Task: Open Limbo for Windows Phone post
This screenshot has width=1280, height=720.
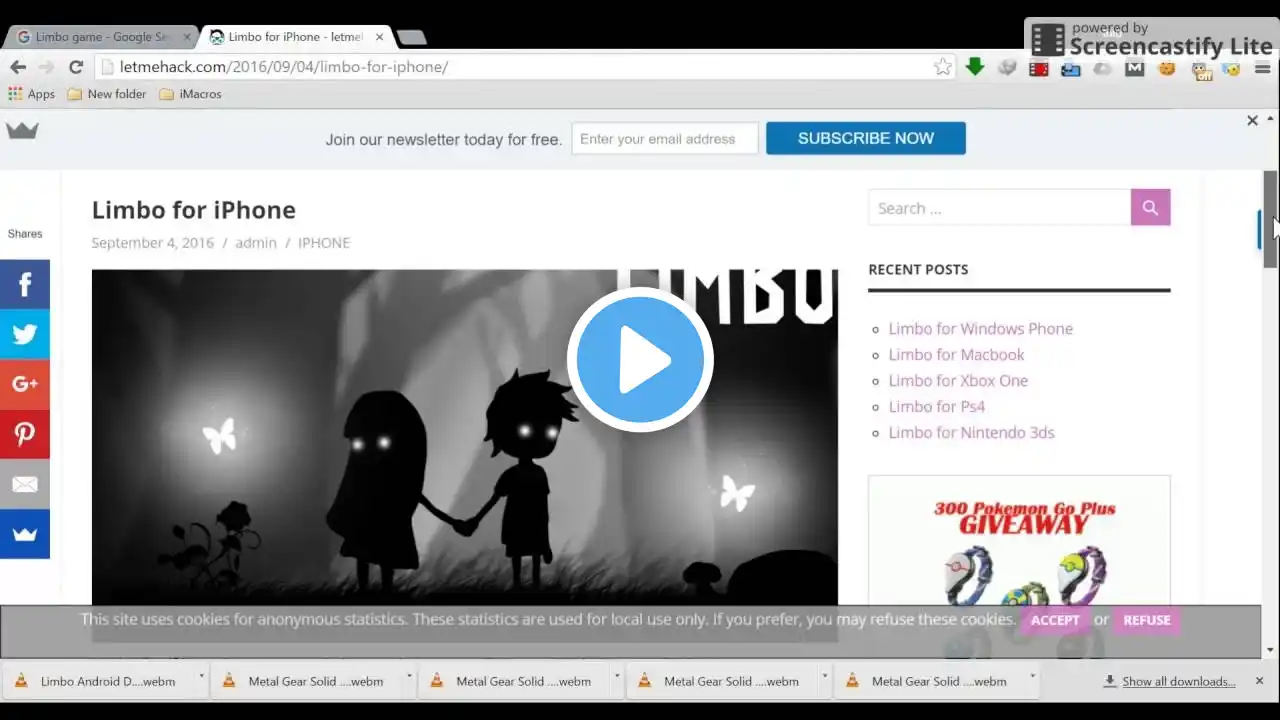Action: click(x=980, y=328)
